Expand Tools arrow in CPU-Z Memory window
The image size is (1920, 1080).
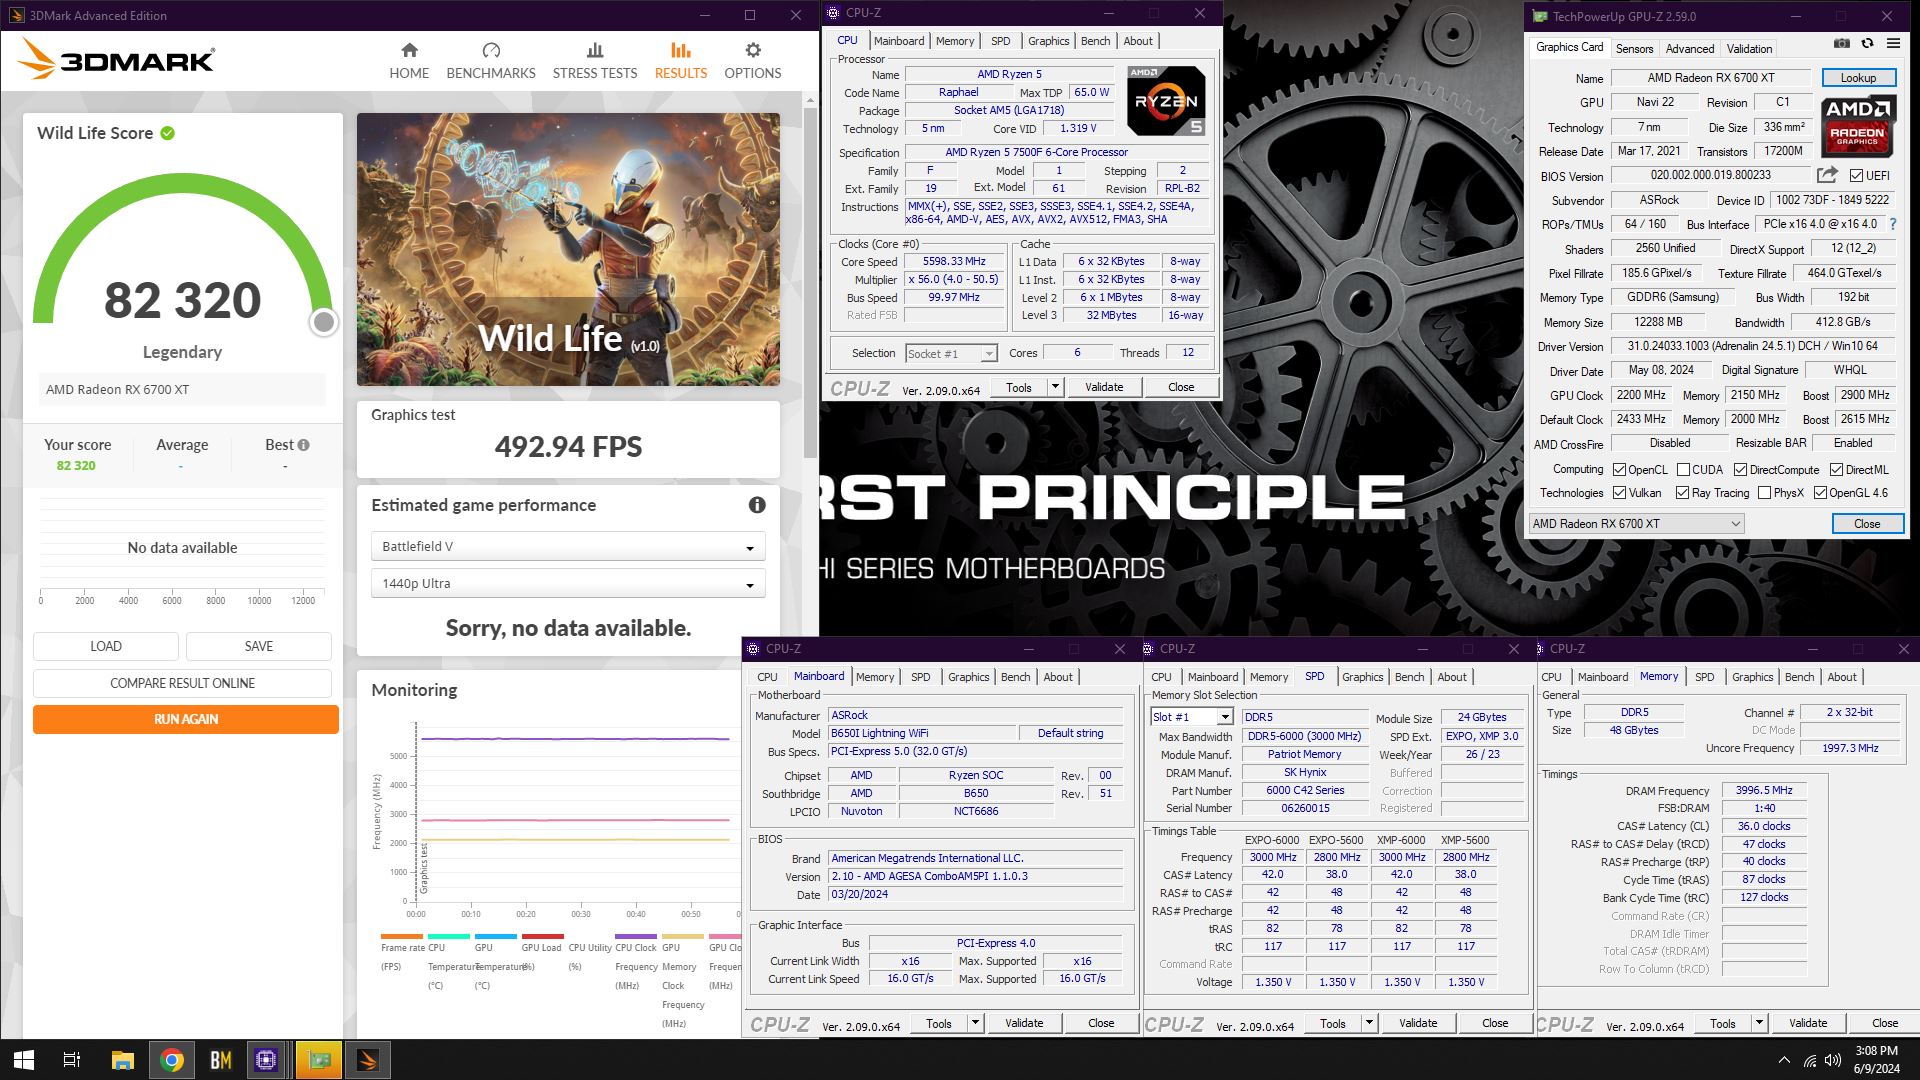pos(1758,1023)
